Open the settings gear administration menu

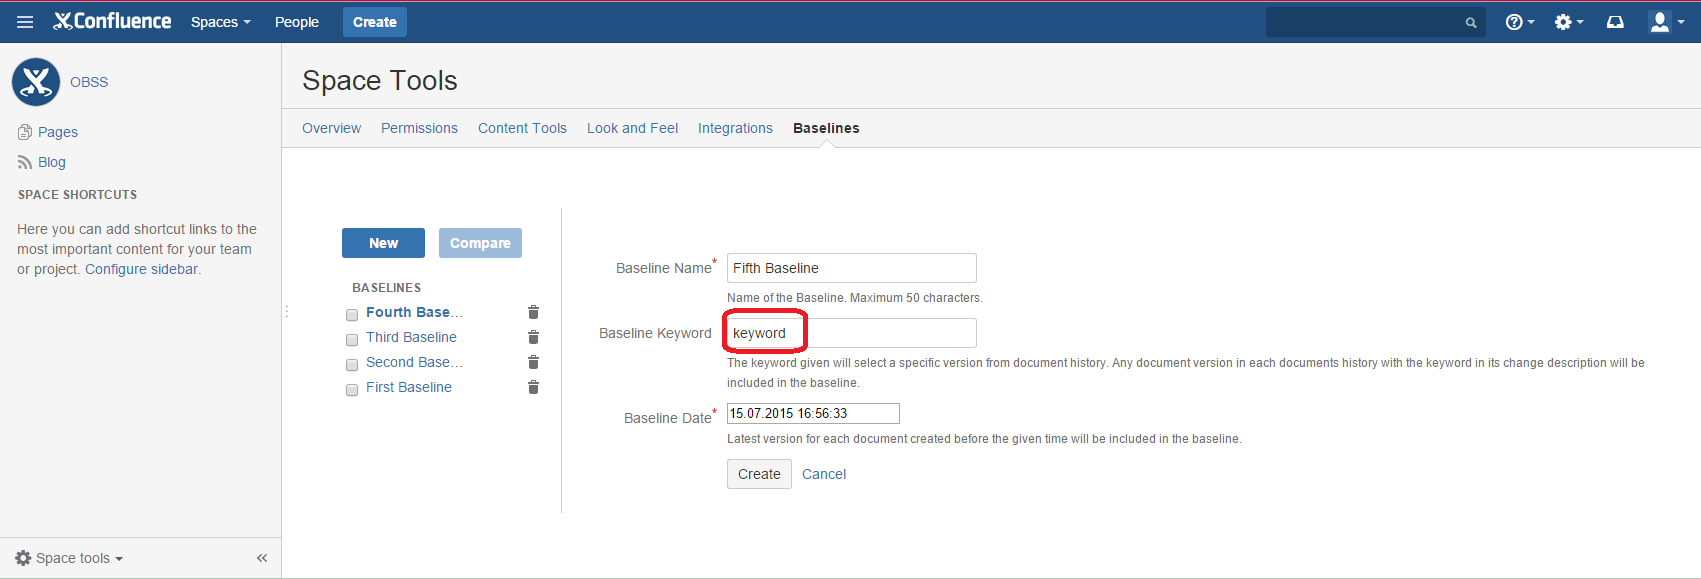click(1567, 22)
